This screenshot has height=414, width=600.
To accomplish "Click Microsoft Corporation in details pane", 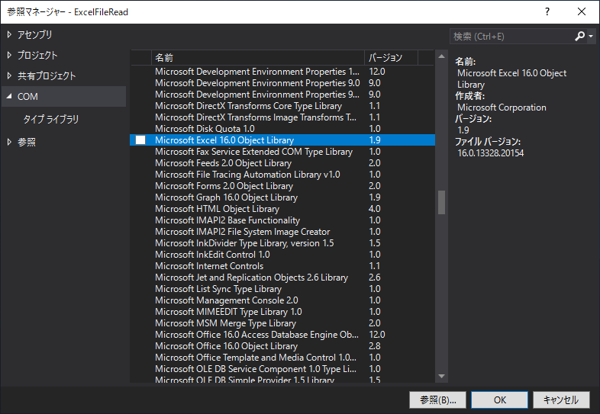I will point(502,108).
